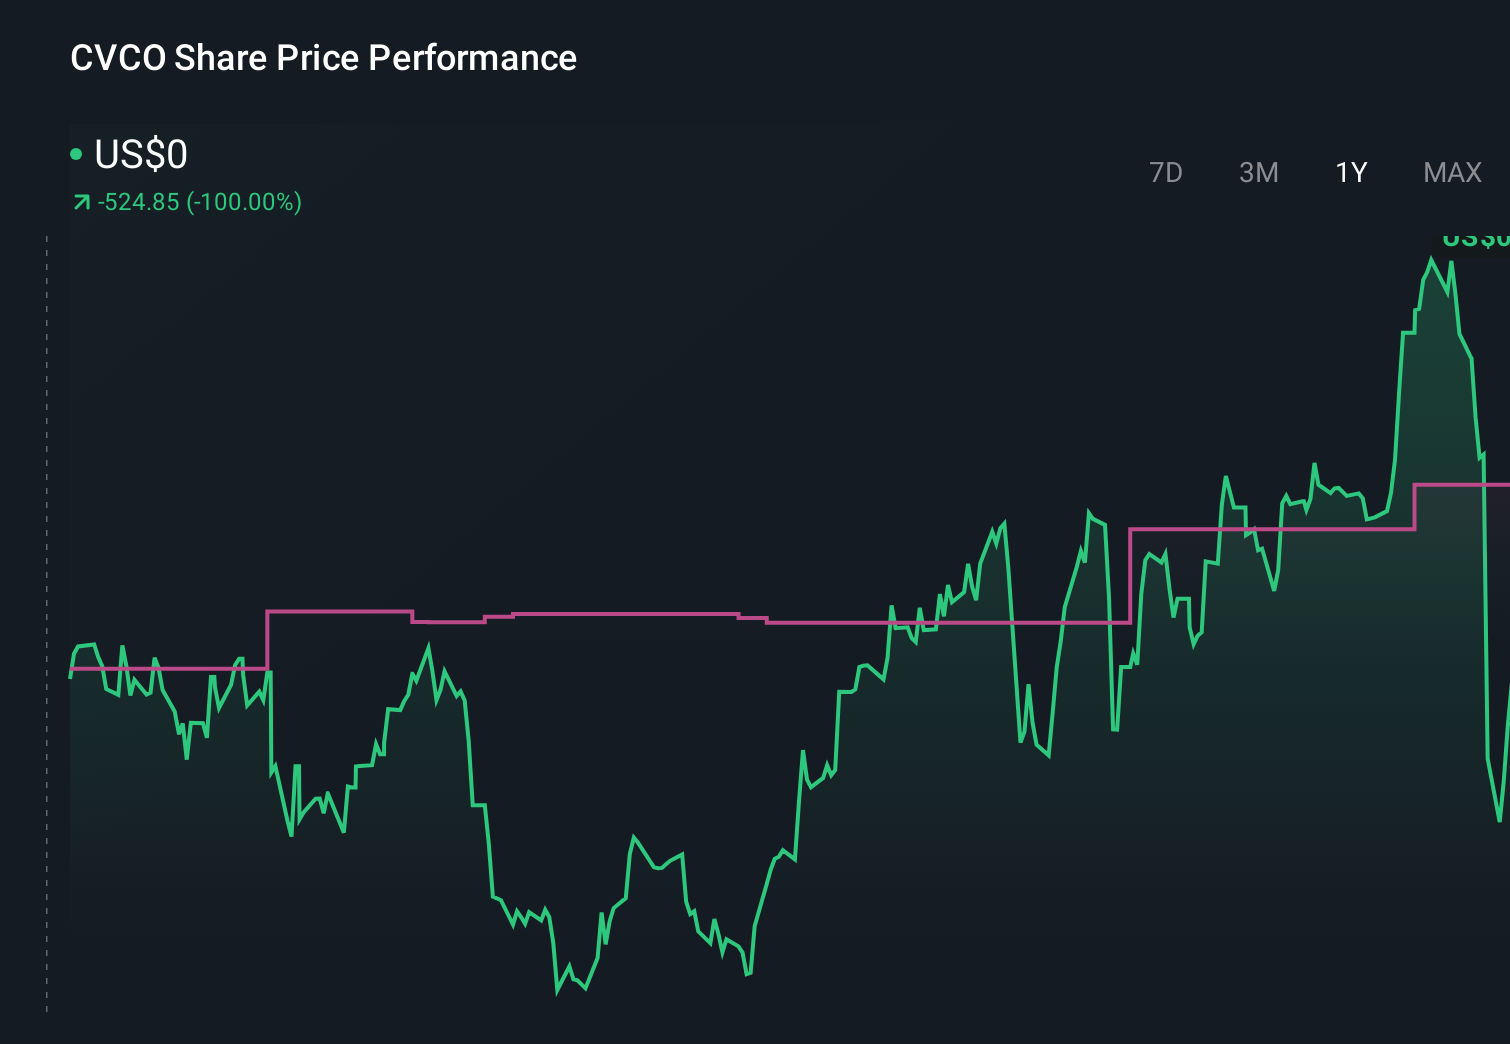Screen dimensions: 1510x1044
Task: Toggle the share price series legend dot
Action: (x=76, y=153)
